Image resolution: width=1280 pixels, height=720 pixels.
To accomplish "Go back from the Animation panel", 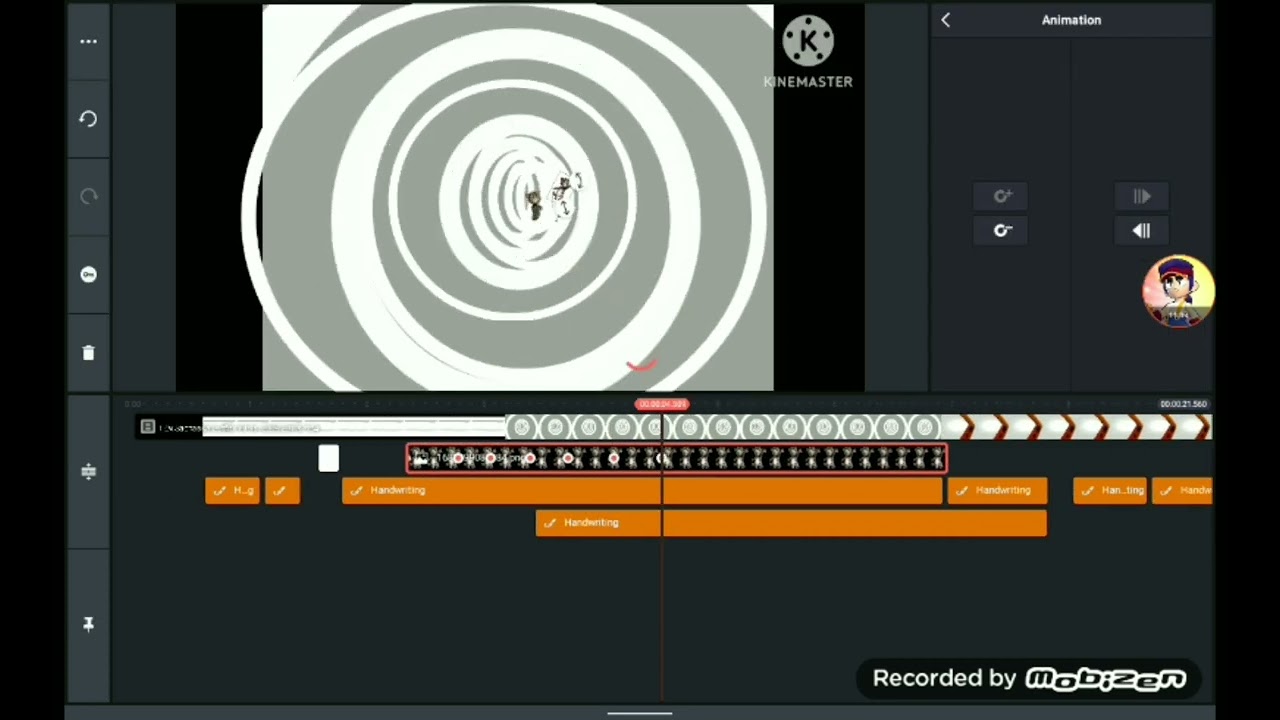I will (x=946, y=20).
